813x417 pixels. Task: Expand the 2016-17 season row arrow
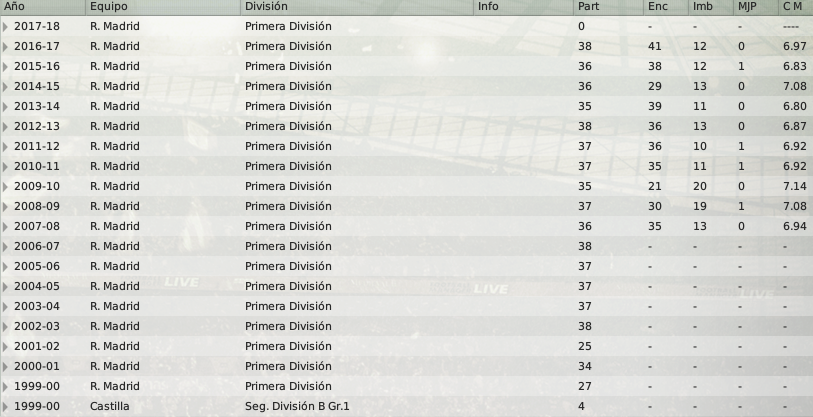[5, 47]
